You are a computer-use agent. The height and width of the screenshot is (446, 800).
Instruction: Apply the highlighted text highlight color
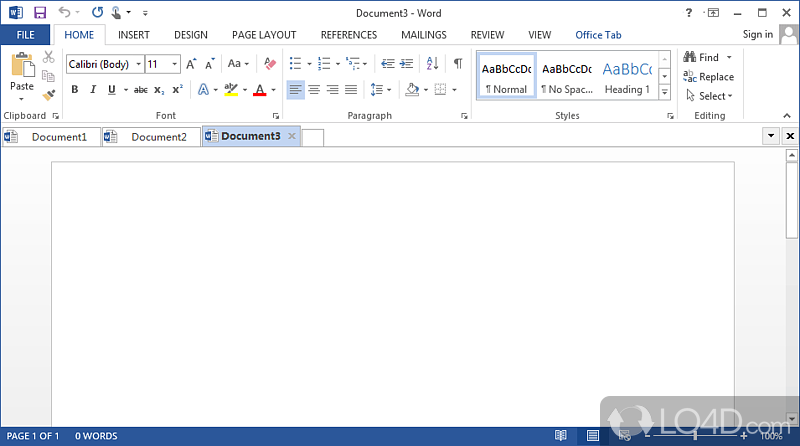pyautogui.click(x=231, y=90)
